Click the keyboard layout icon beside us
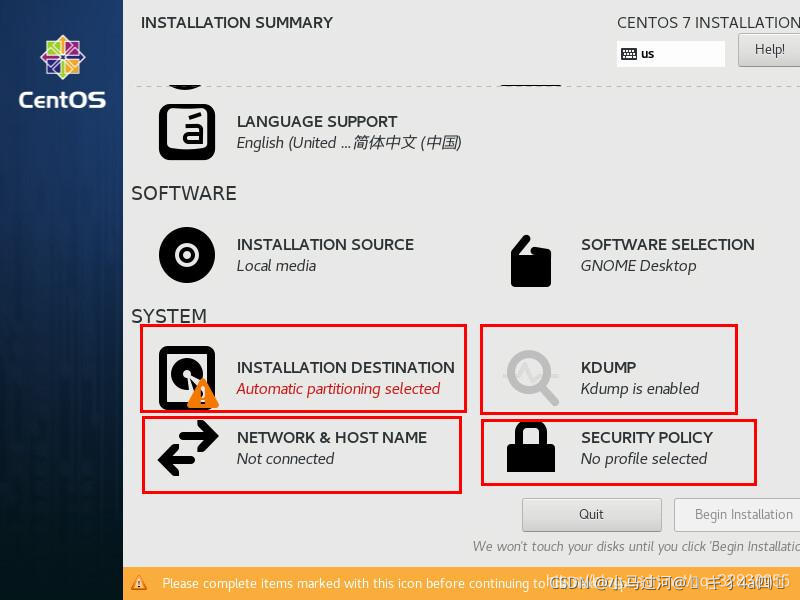This screenshot has width=800, height=600. click(629, 54)
